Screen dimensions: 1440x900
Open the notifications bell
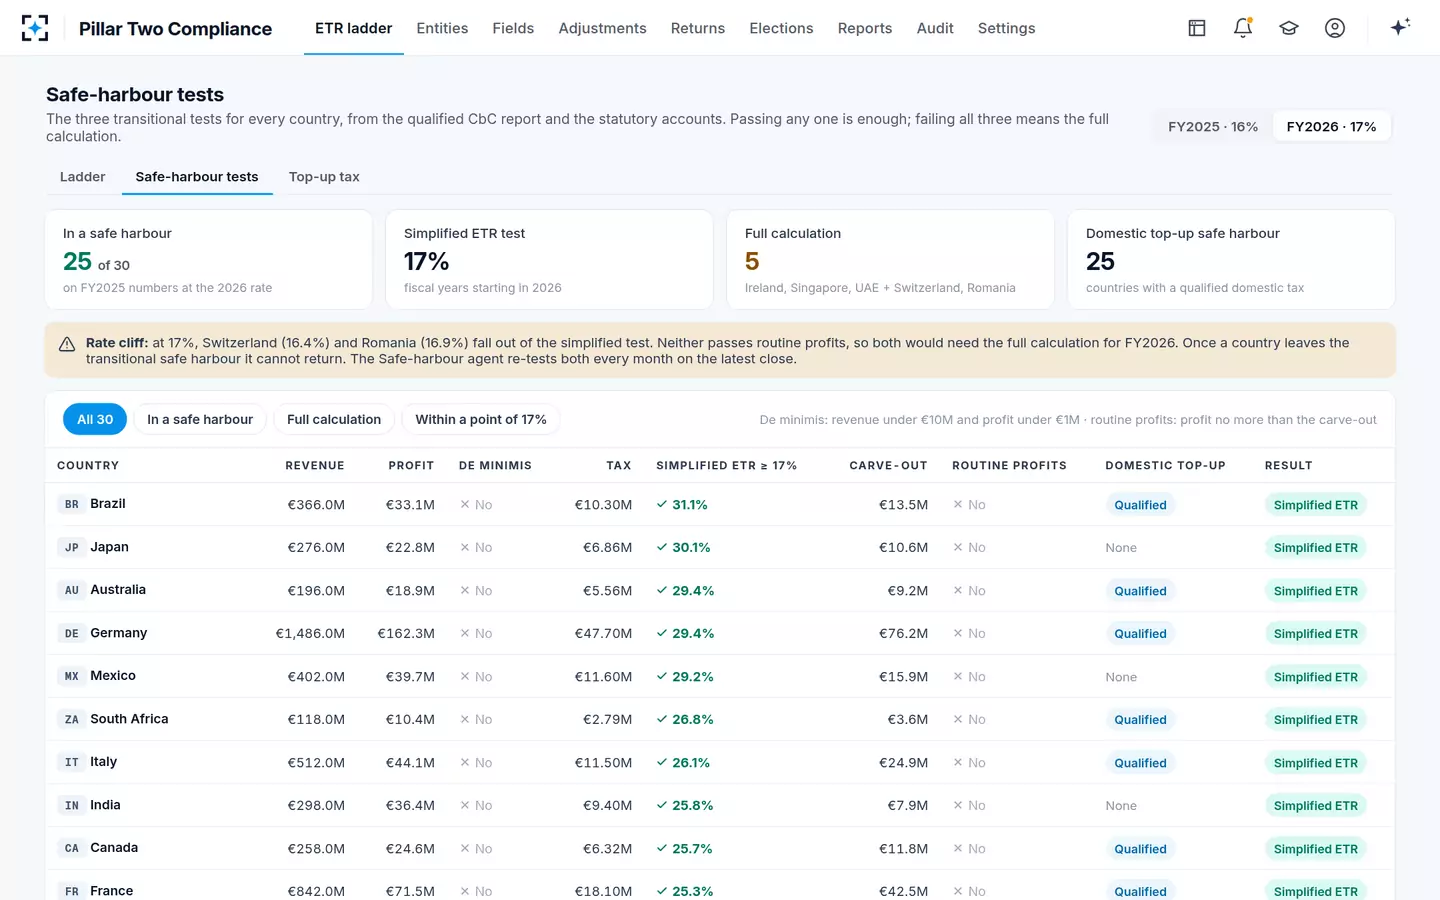1243,28
